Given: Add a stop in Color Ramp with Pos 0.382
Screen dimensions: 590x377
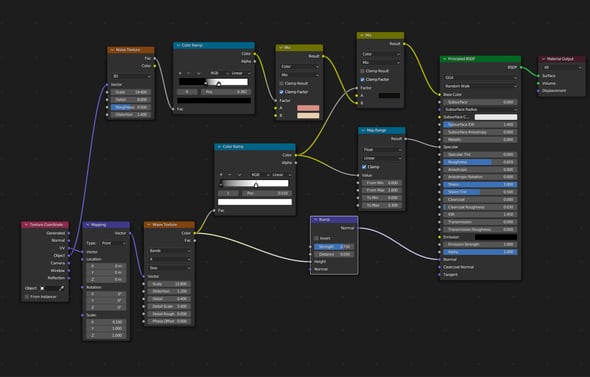Looking at the screenshot, I should pos(180,73).
